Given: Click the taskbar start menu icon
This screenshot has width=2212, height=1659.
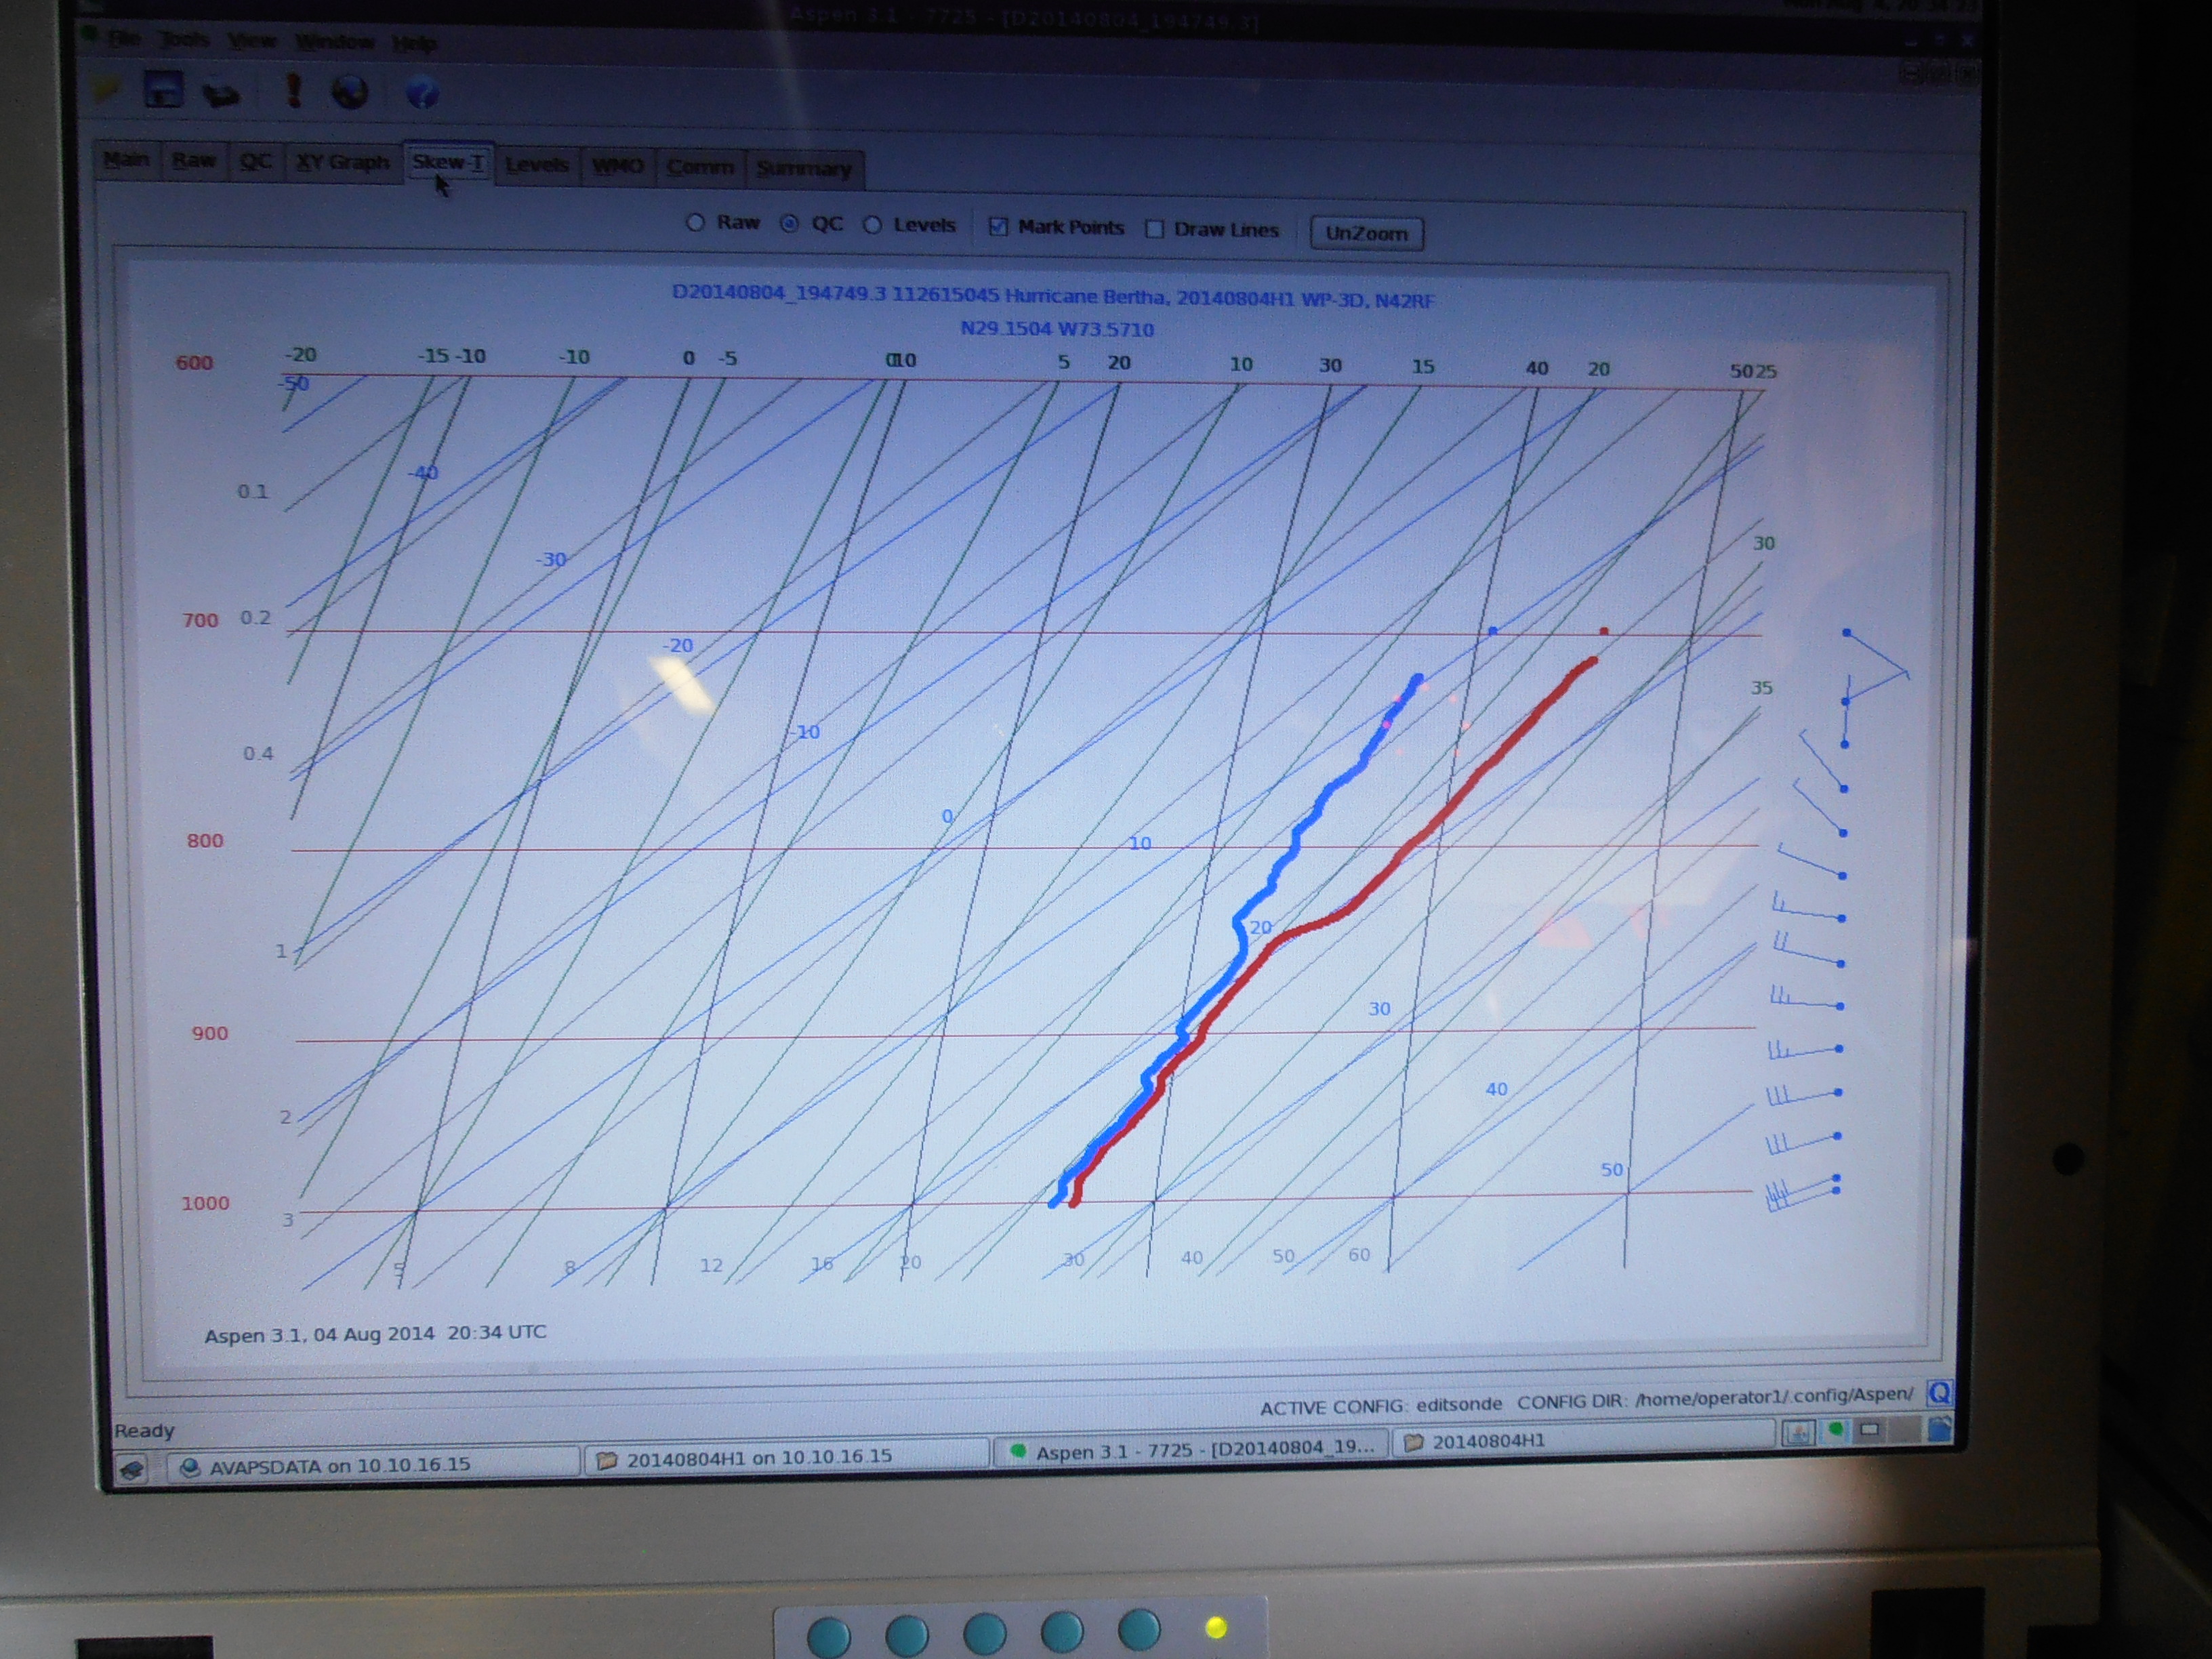Looking at the screenshot, I should (132, 1469).
